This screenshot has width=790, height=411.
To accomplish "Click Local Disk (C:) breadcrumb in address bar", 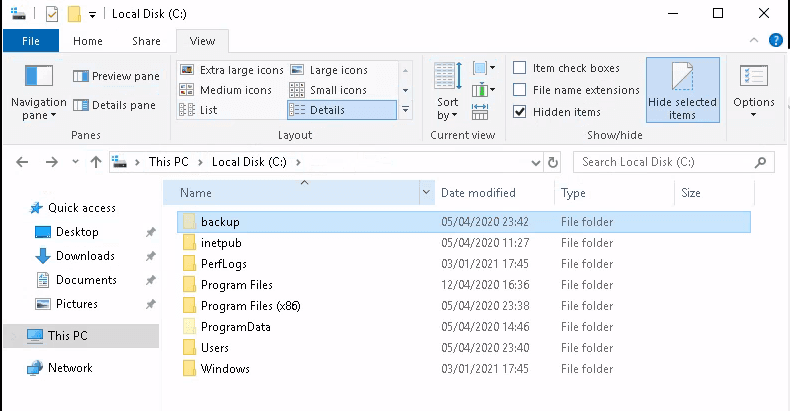I will tap(249, 162).
